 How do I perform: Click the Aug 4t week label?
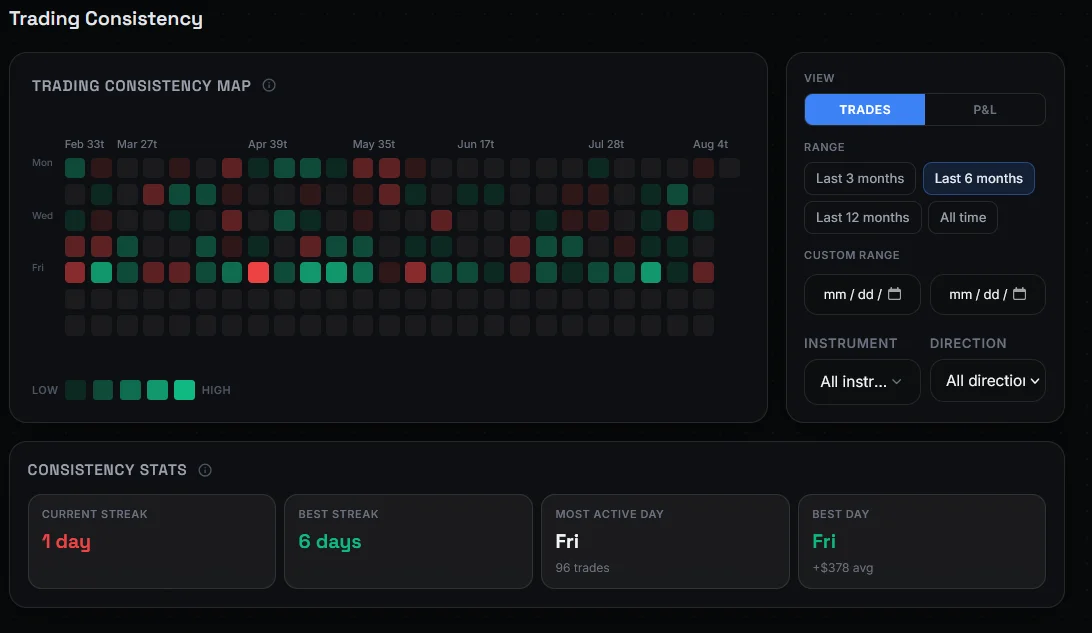click(710, 144)
